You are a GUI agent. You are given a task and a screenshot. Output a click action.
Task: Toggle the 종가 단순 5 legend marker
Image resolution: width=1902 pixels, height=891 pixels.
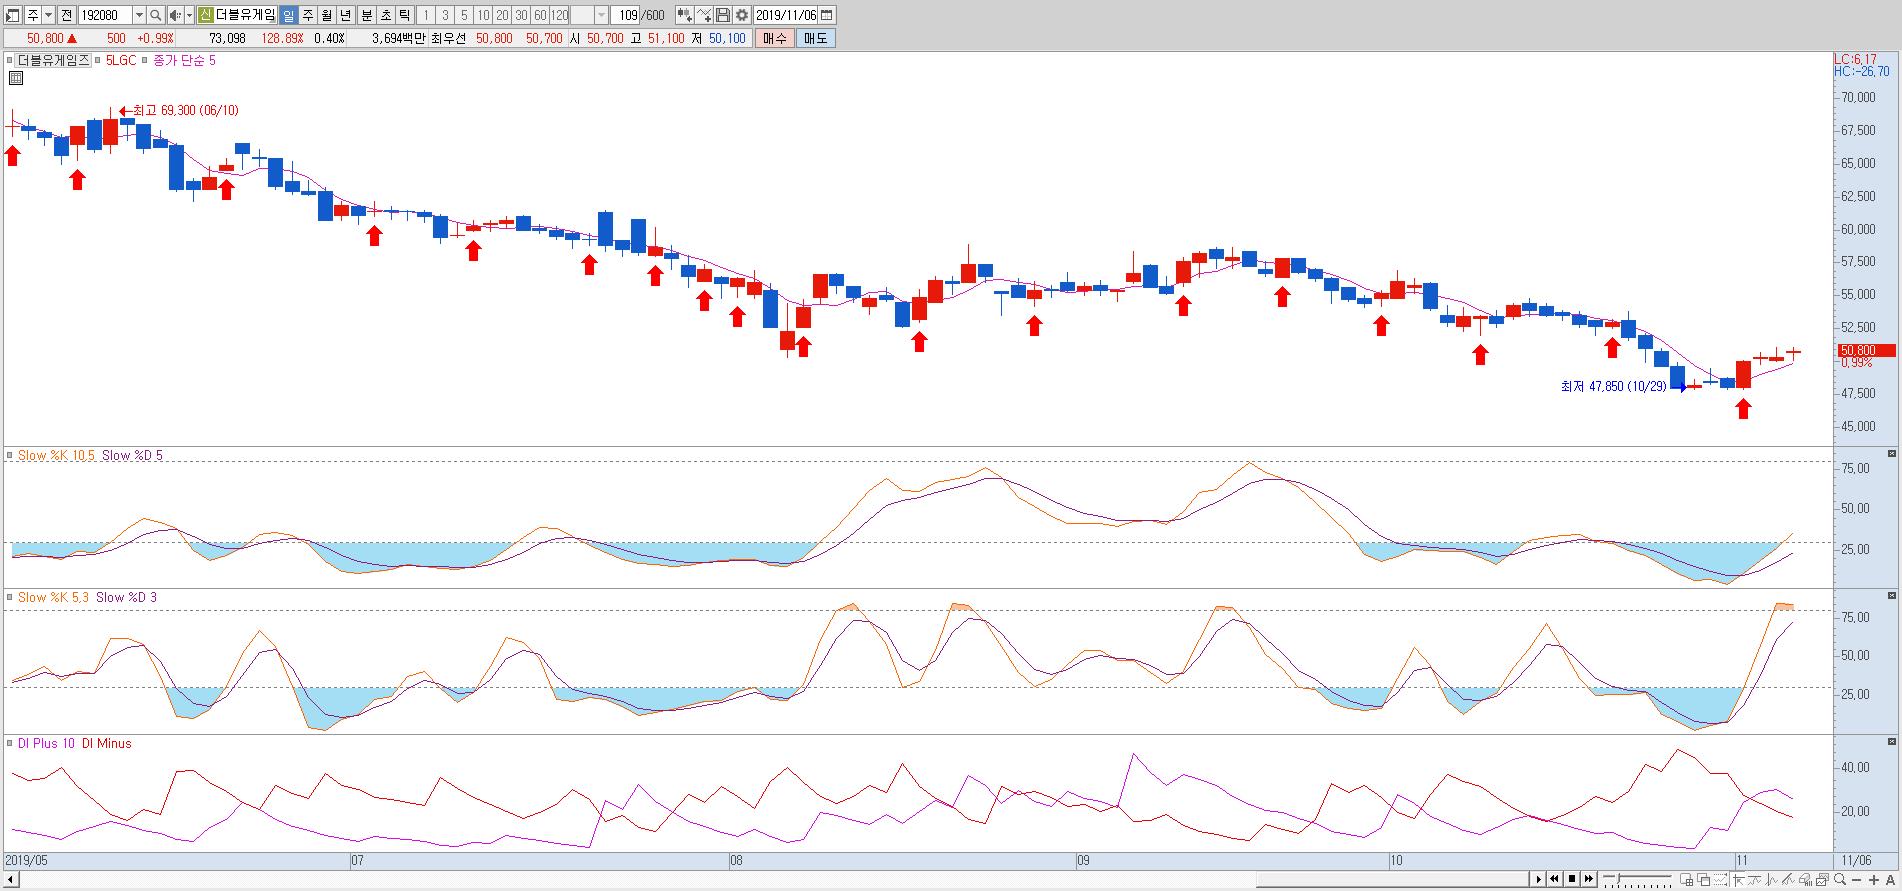pyautogui.click(x=145, y=60)
